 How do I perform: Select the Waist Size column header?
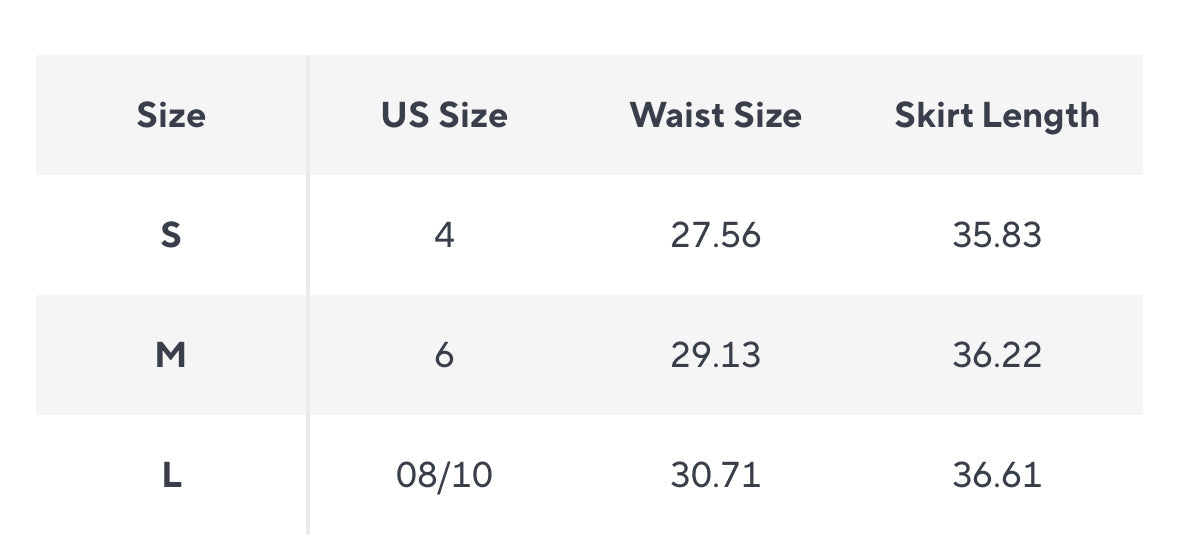tap(715, 116)
